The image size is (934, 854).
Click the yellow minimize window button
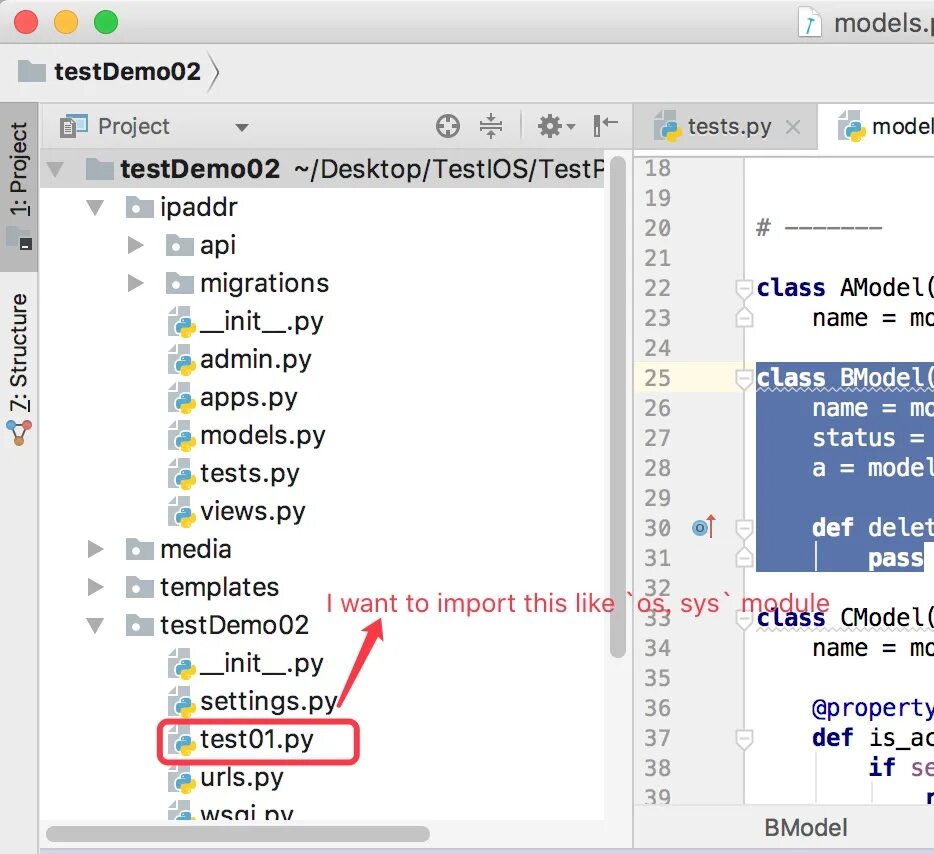point(66,22)
